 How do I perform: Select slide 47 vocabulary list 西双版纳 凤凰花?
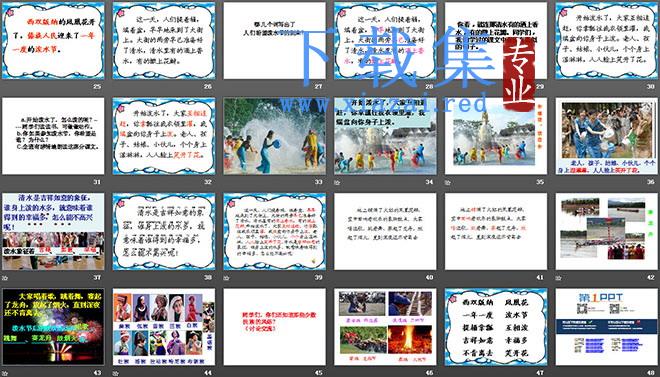click(x=496, y=327)
